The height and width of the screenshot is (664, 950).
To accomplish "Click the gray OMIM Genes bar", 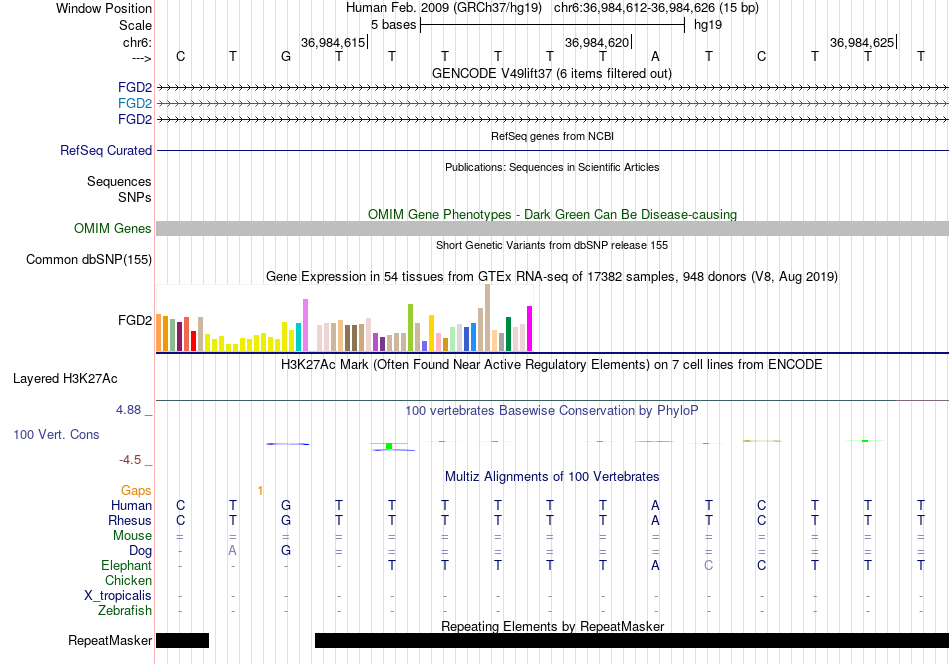I will 553,228.
